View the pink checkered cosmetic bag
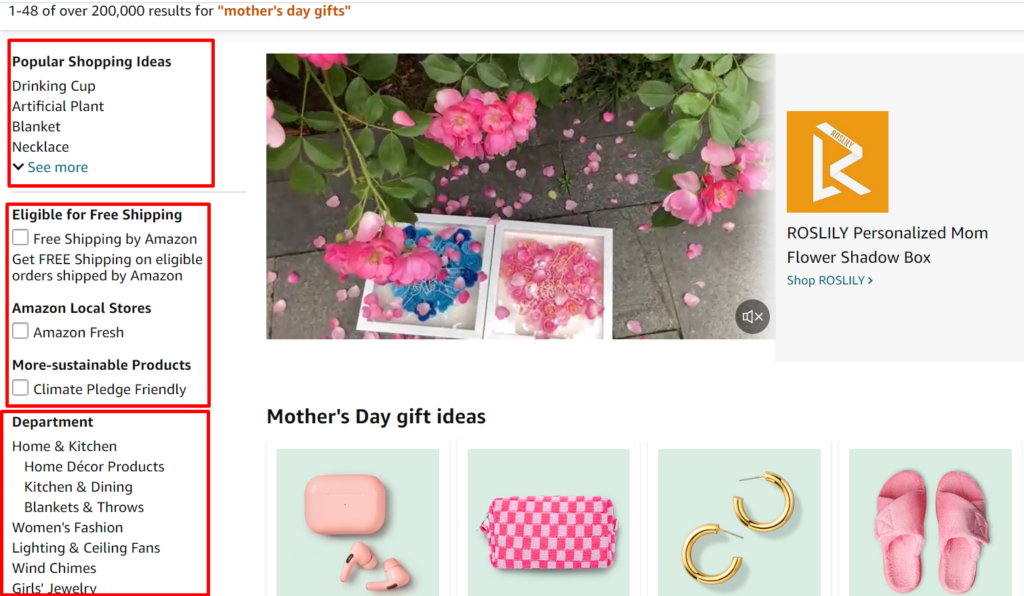This screenshot has width=1024, height=596. (548, 521)
